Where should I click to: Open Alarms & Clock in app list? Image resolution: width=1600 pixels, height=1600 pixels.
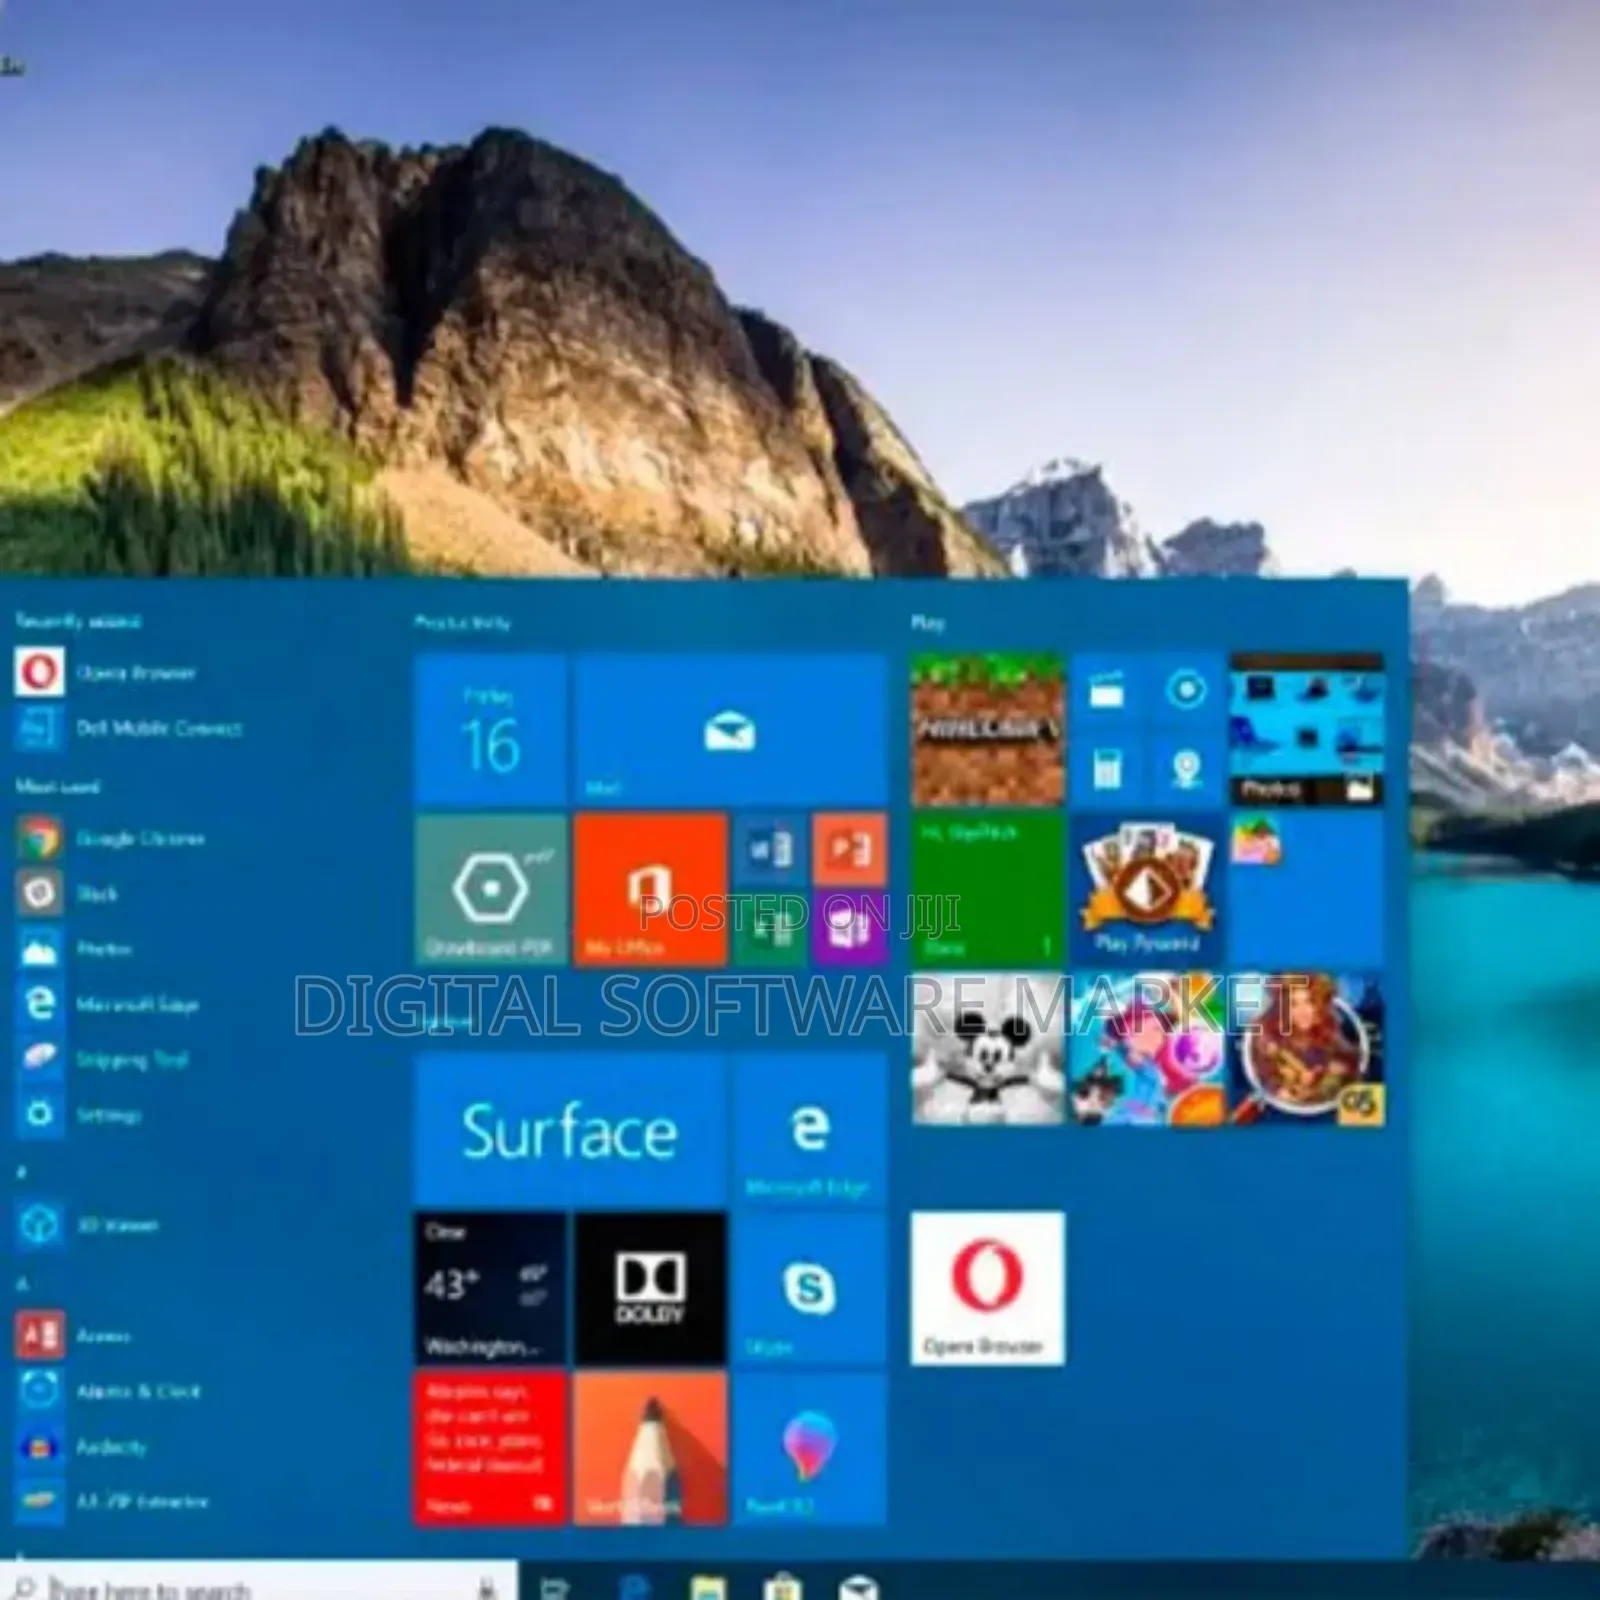108,1390
